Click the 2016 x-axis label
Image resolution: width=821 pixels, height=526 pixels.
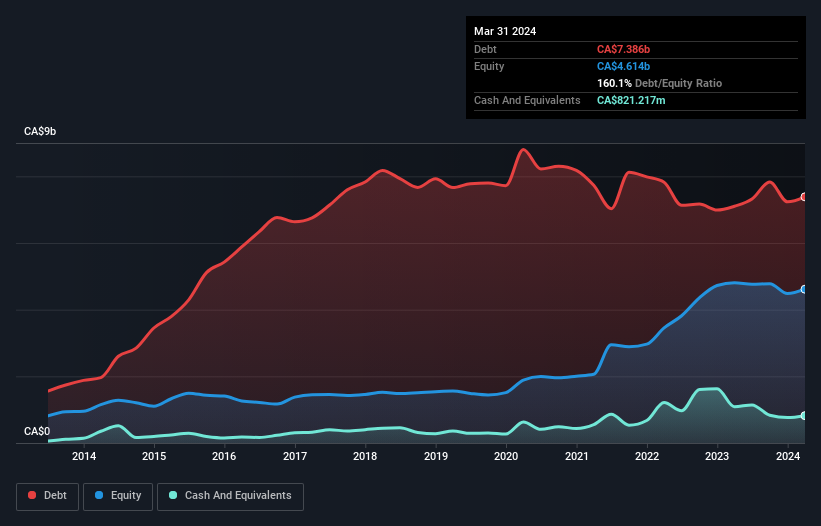(224, 456)
